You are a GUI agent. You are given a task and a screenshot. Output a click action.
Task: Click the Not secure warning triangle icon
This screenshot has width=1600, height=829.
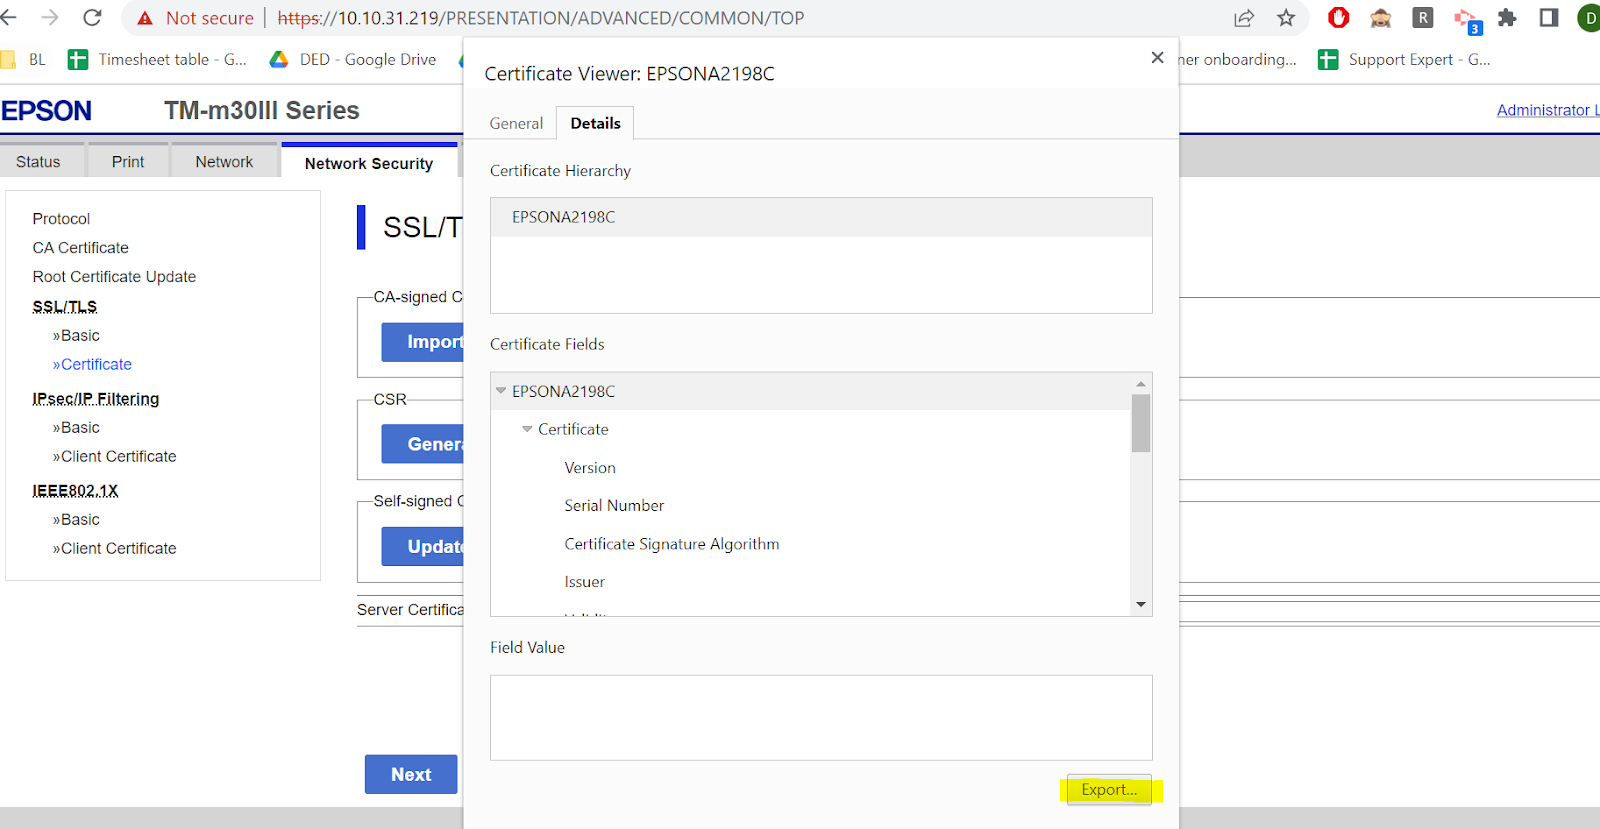coord(145,18)
